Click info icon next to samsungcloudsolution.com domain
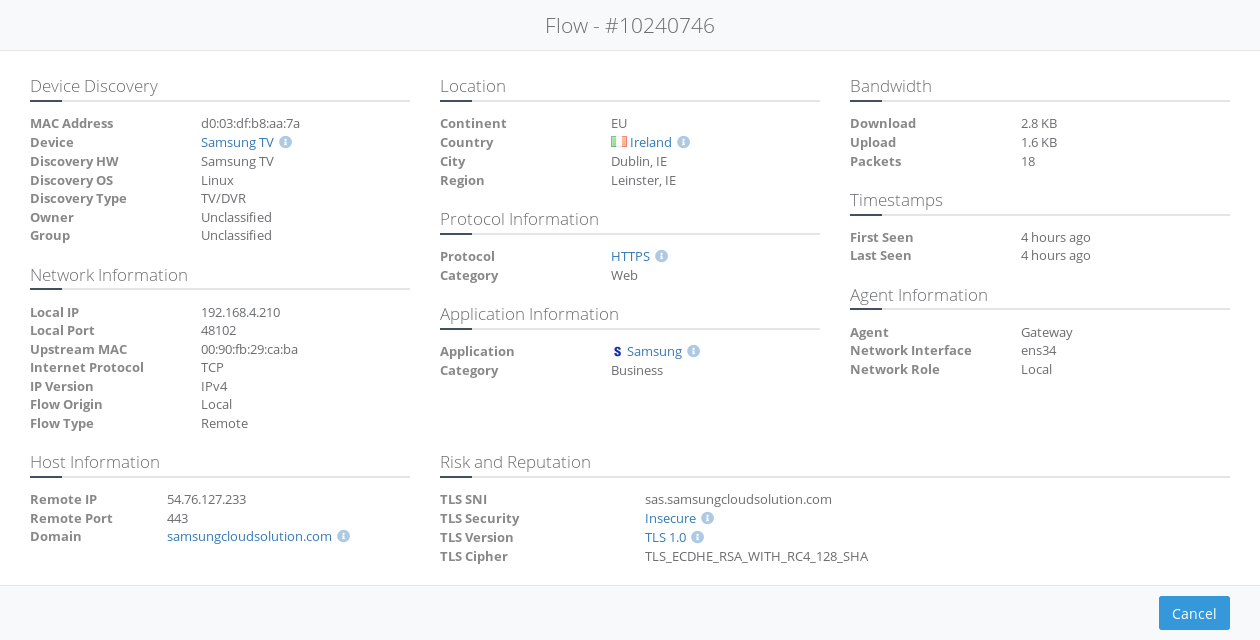Screen dimensions: 1260x640 coord(343,537)
